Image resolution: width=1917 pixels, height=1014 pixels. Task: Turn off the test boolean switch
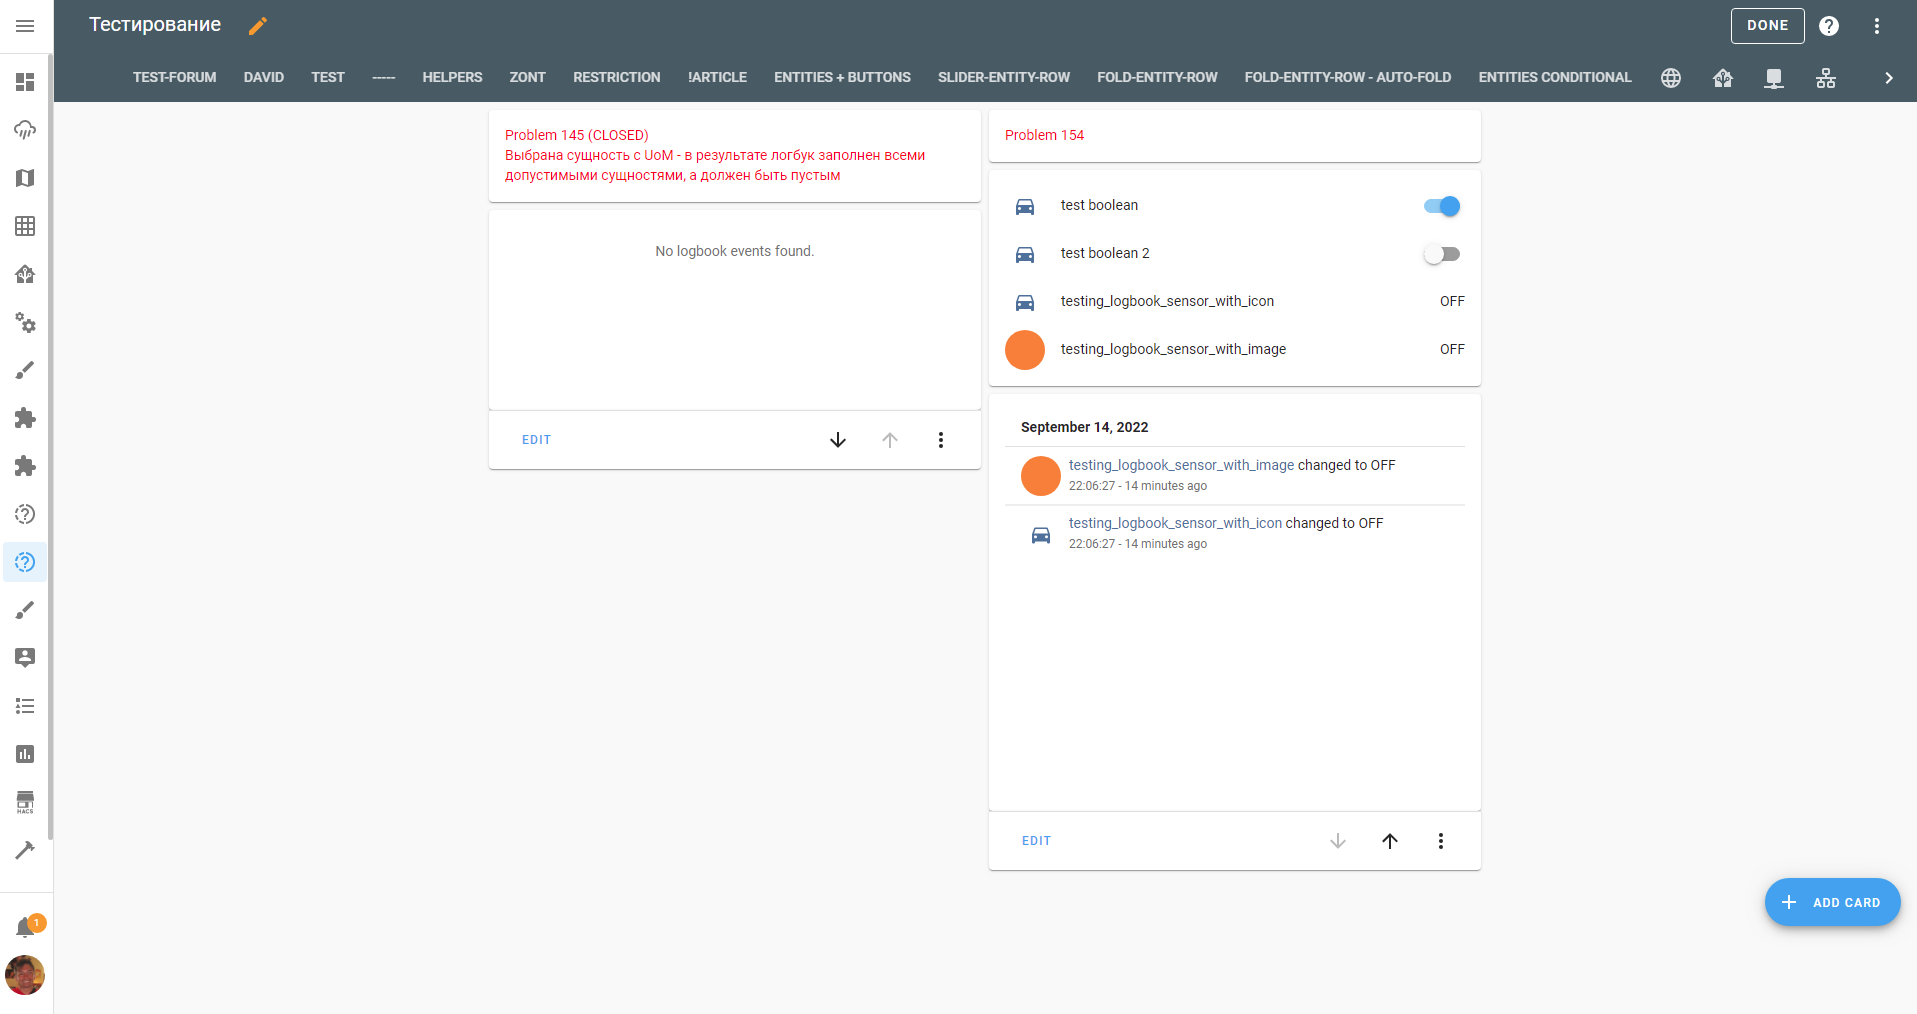coord(1442,206)
